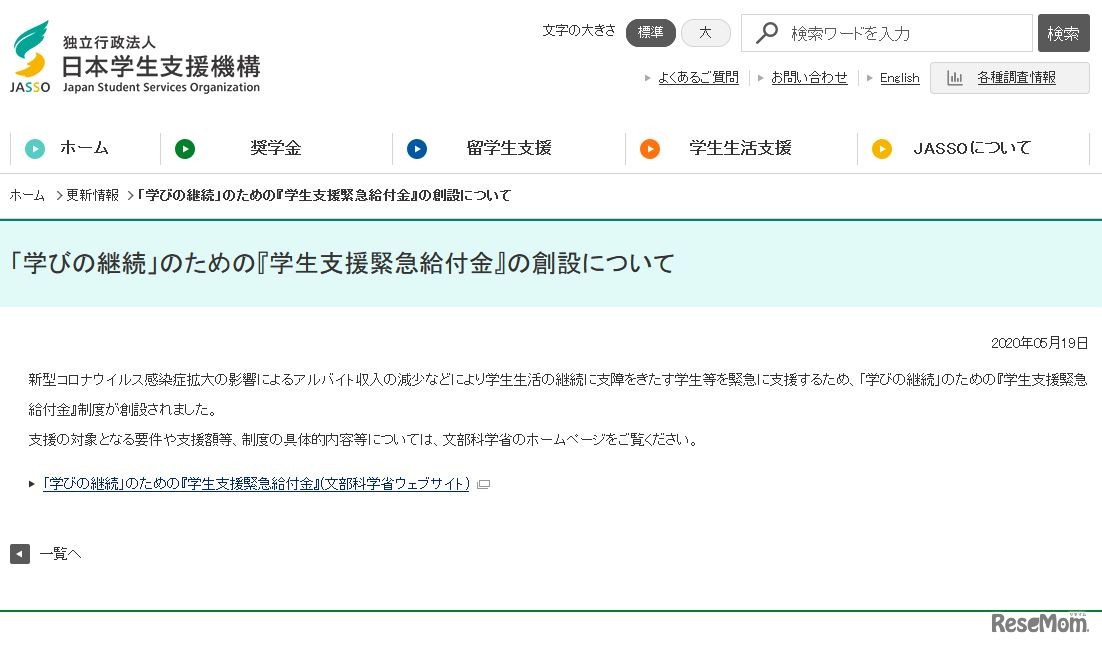Click the 更新情報 breadcrumb link
Screen dimensions: 1102x646
(91, 195)
